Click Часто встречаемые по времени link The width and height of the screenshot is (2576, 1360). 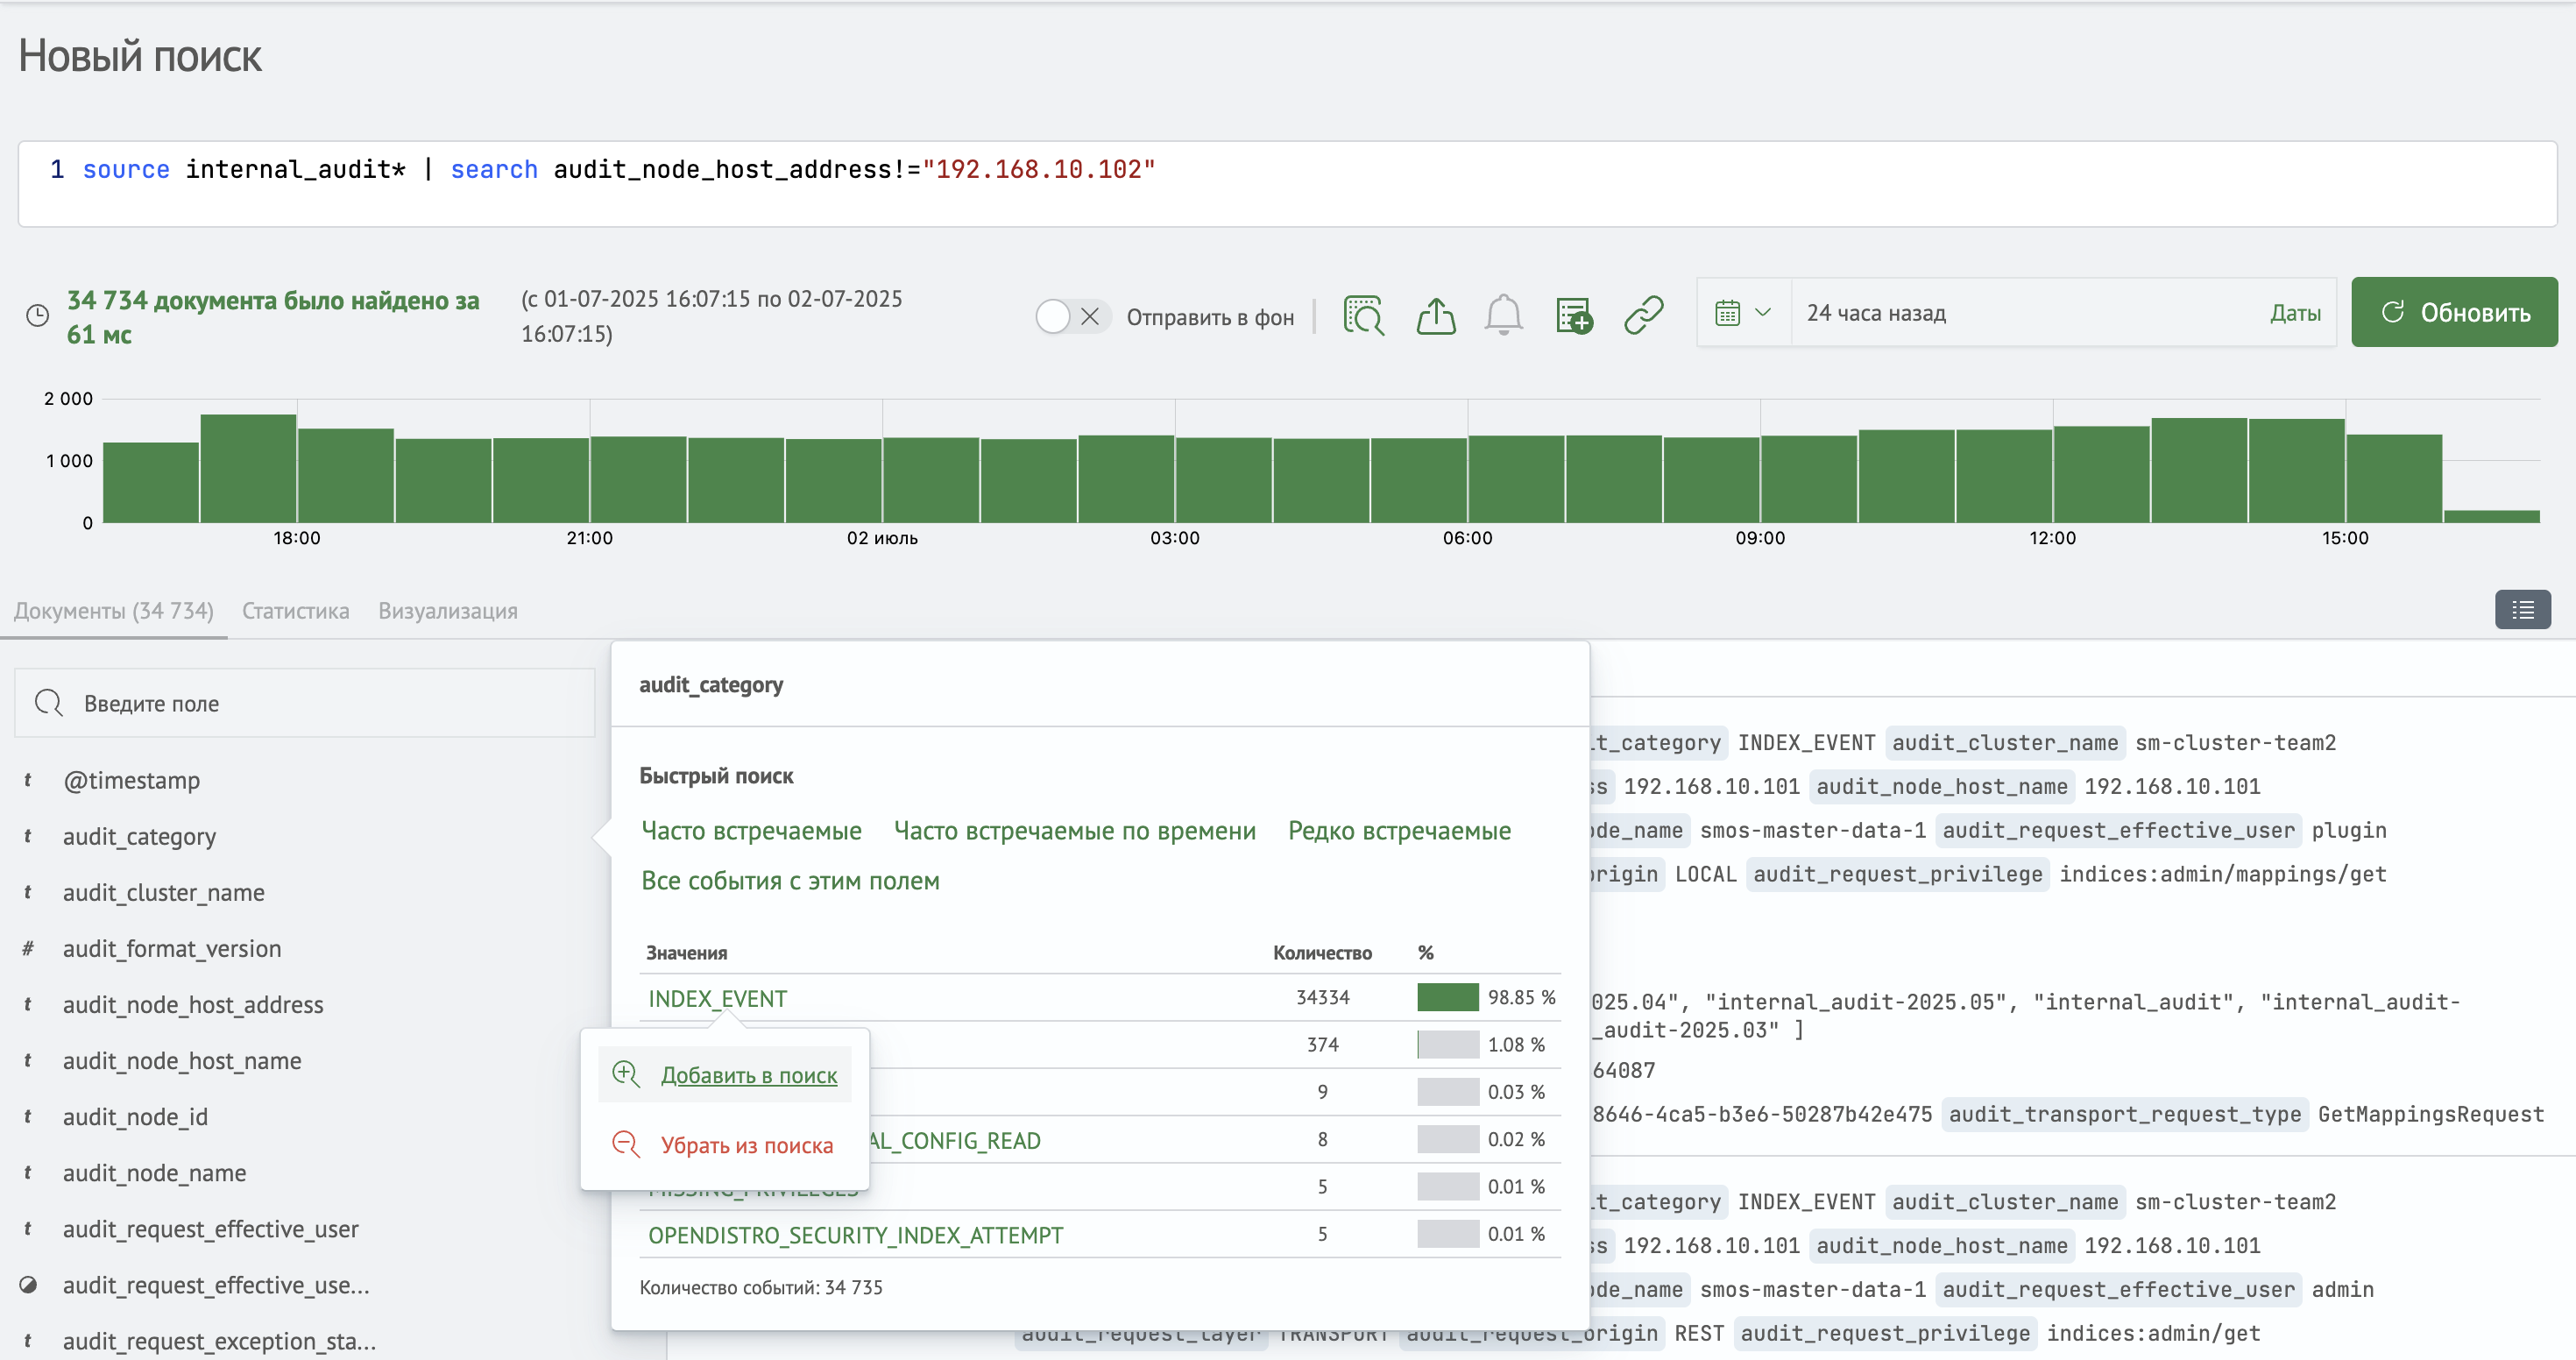[x=1075, y=830]
